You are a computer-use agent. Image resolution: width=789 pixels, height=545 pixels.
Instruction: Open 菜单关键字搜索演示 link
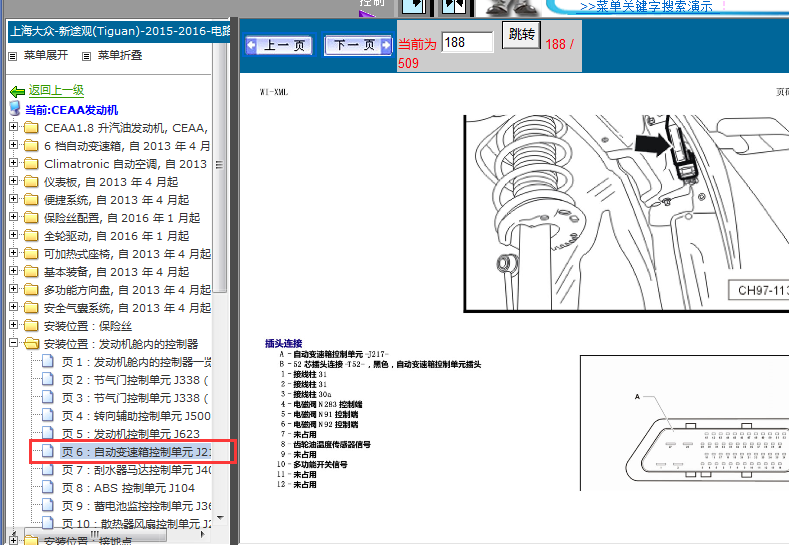pos(646,7)
